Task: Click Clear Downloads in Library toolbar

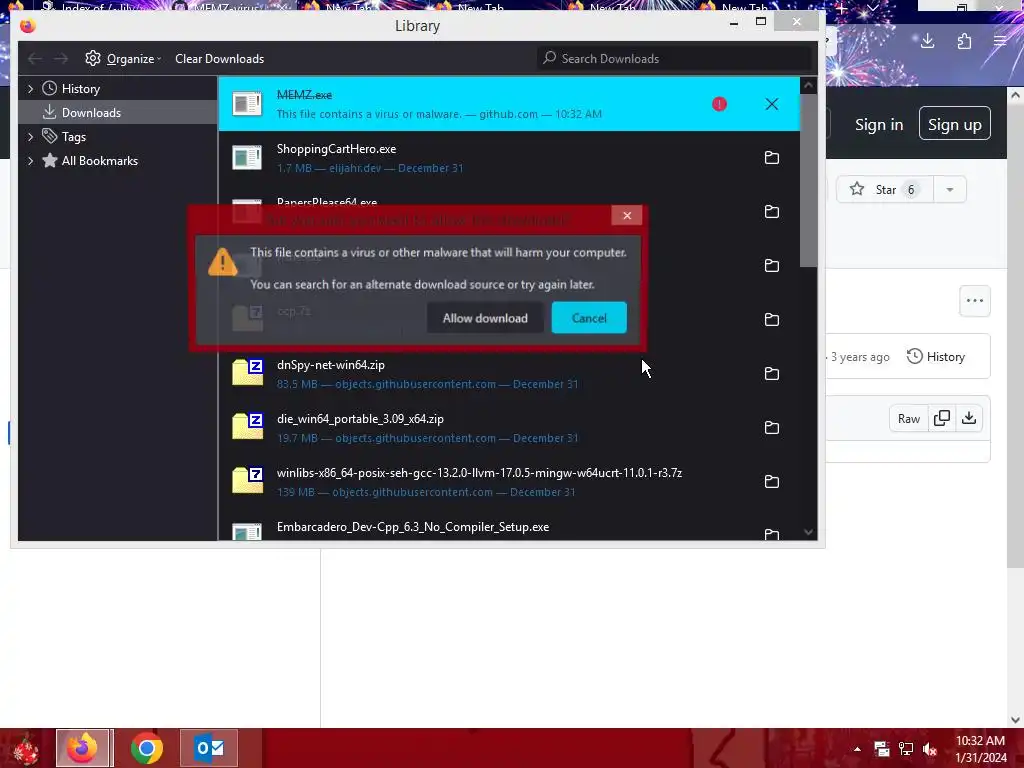Action: pos(219,59)
